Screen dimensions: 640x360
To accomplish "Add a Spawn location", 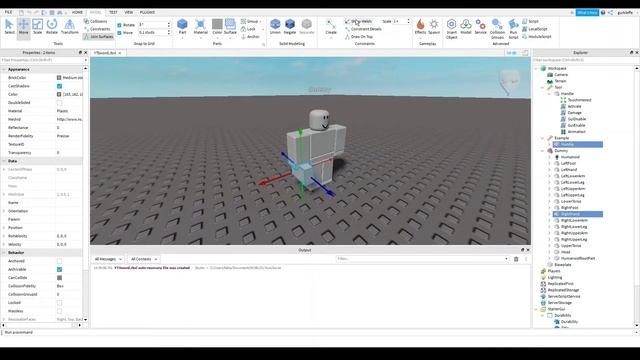I will [x=434, y=27].
